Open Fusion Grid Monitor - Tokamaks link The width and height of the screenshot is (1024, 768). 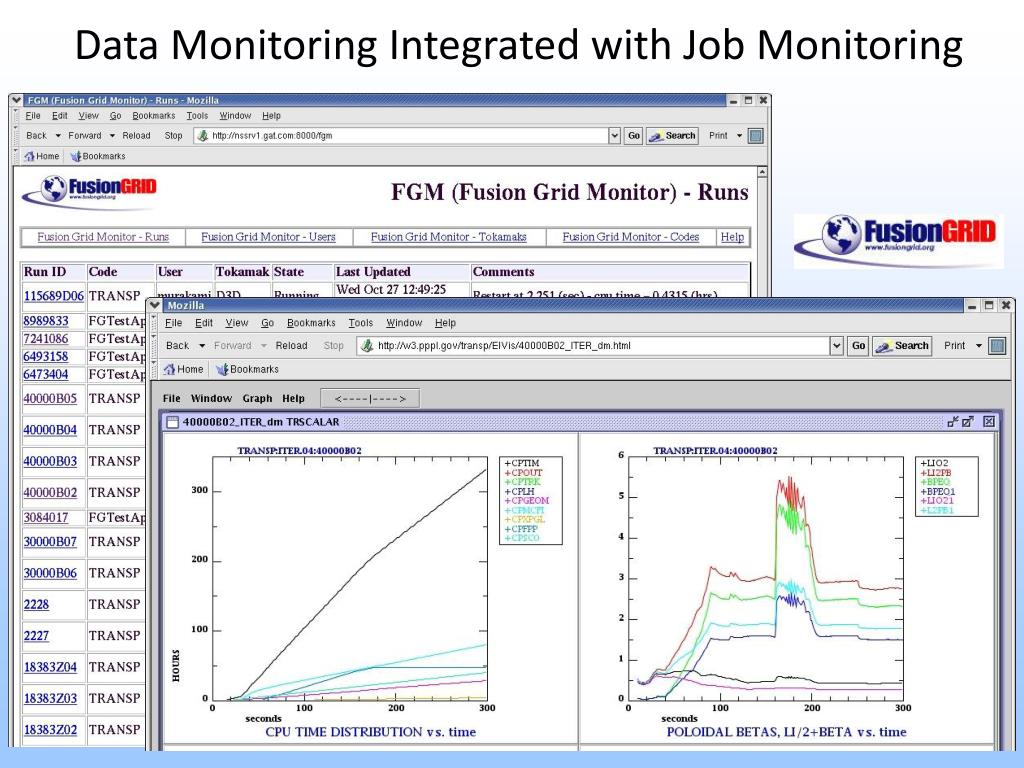[x=449, y=237]
